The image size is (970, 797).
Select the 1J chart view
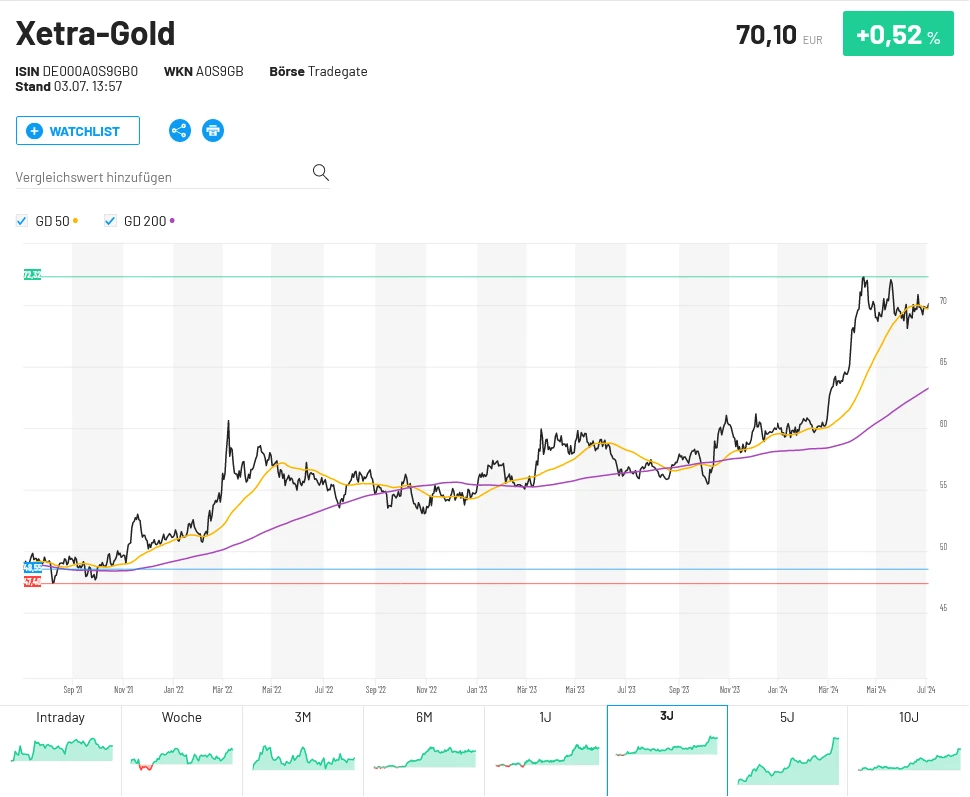[545, 750]
